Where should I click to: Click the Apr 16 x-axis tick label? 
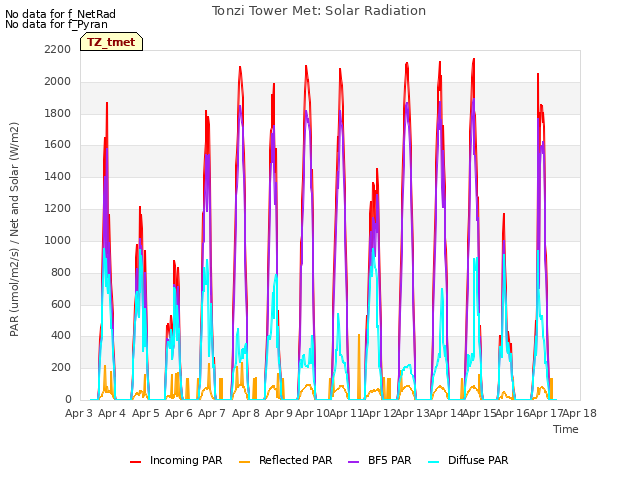(513, 413)
